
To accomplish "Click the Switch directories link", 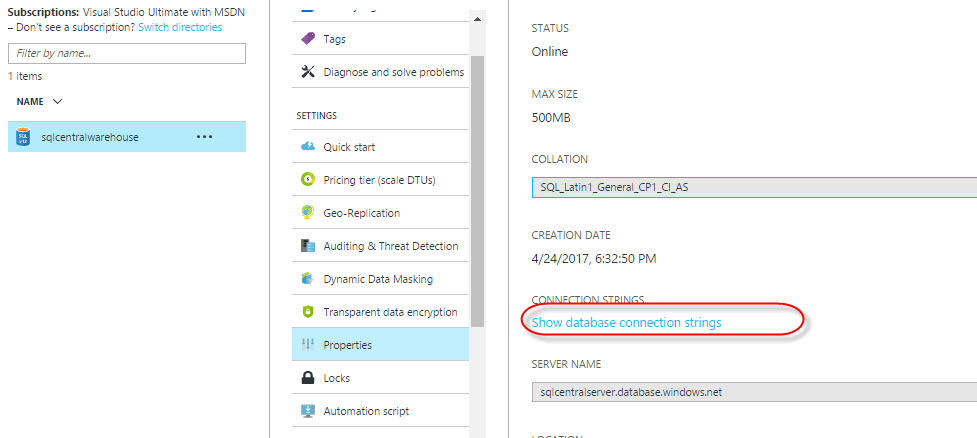I will [180, 27].
